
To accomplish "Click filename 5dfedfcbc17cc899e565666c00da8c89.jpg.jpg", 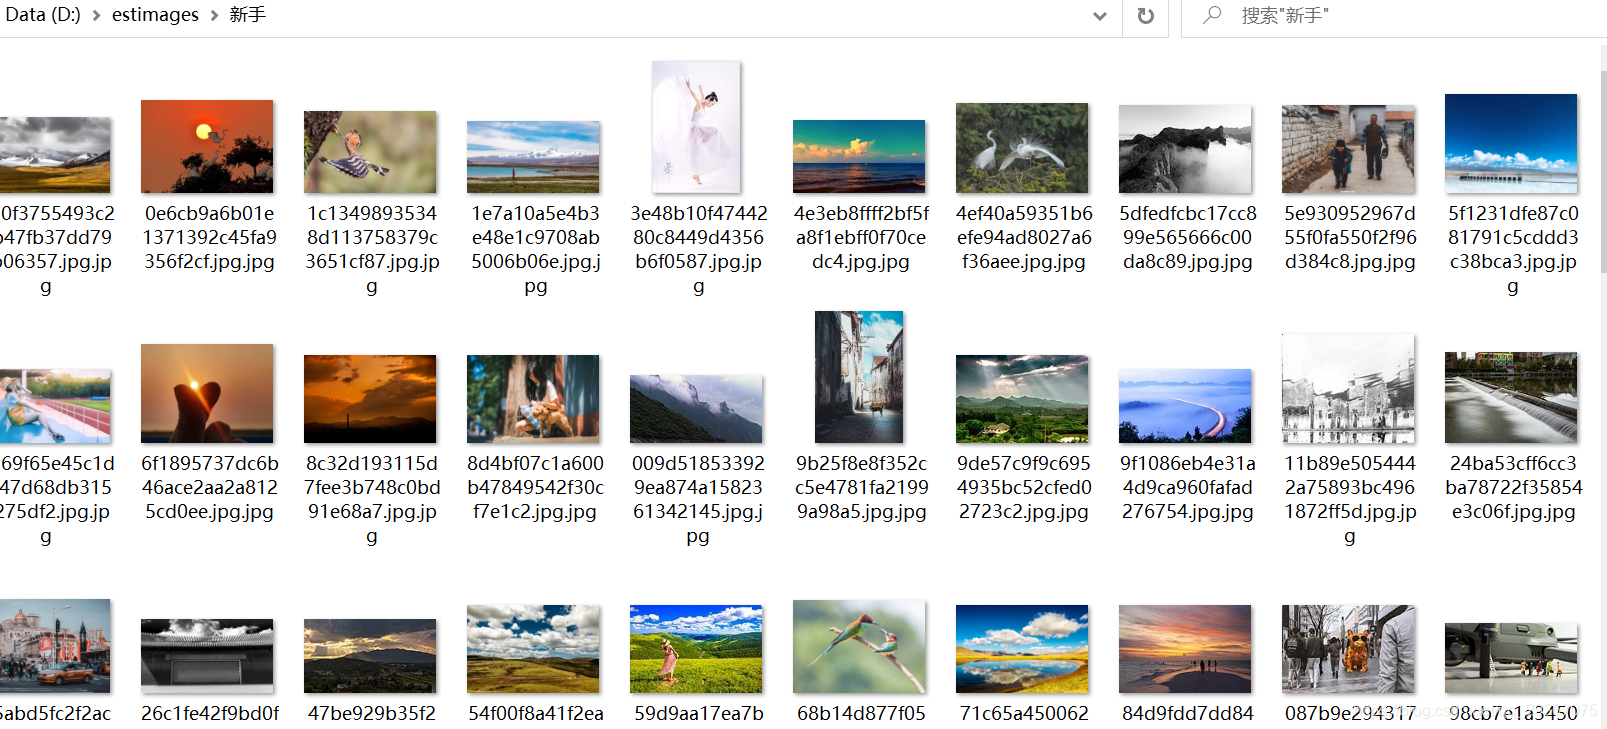I will [1187, 237].
